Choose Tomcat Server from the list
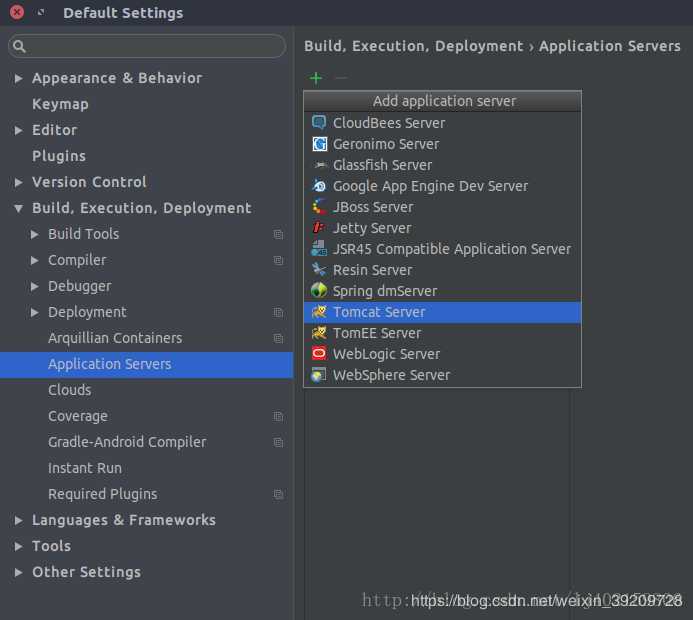 442,312
